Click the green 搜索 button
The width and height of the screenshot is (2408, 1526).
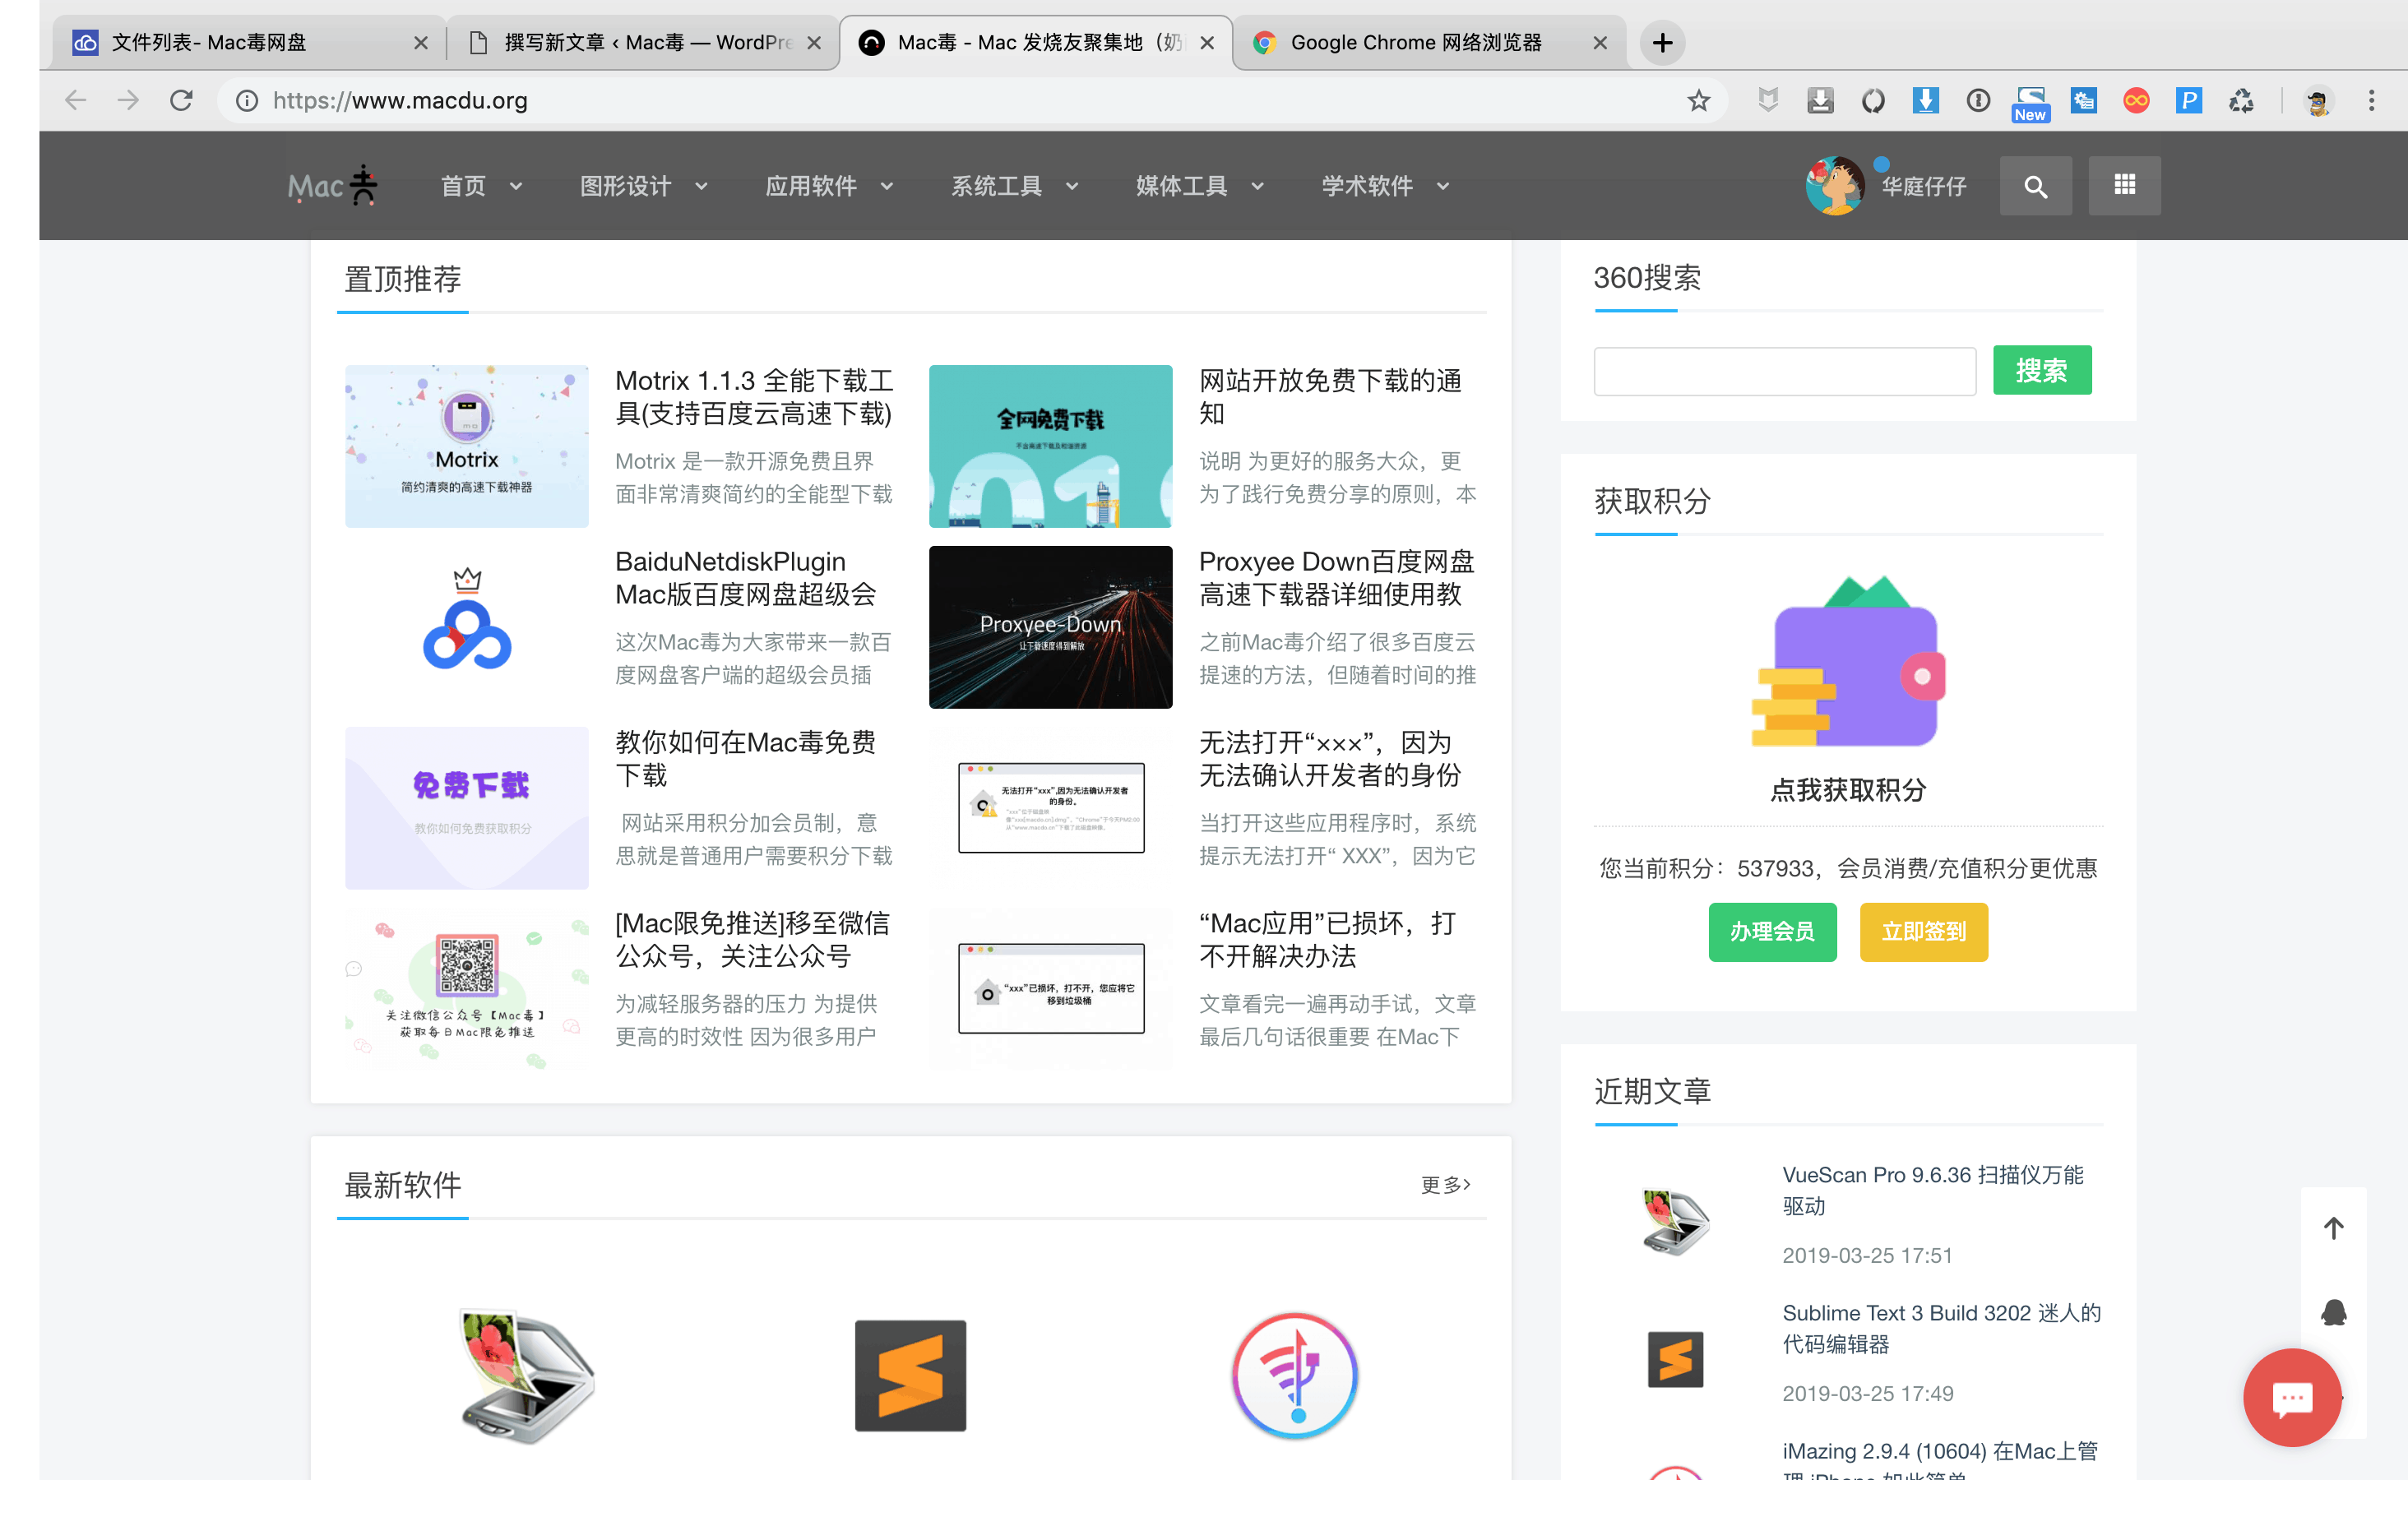2041,371
